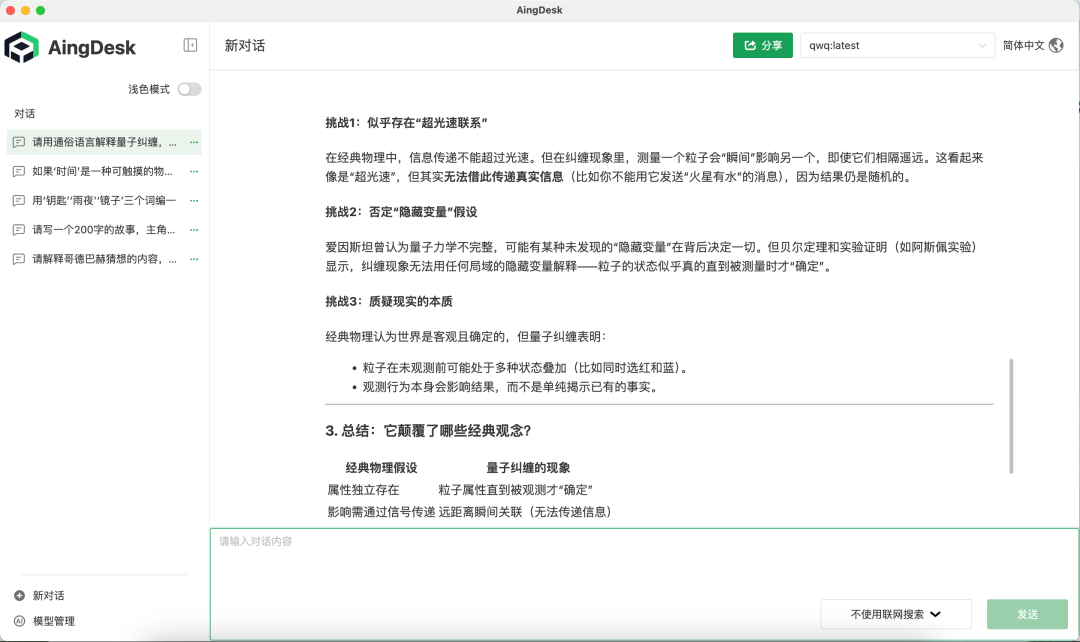Click chat icon of 如果'时间' row
This screenshot has width=1080, height=642.
[x=19, y=171]
